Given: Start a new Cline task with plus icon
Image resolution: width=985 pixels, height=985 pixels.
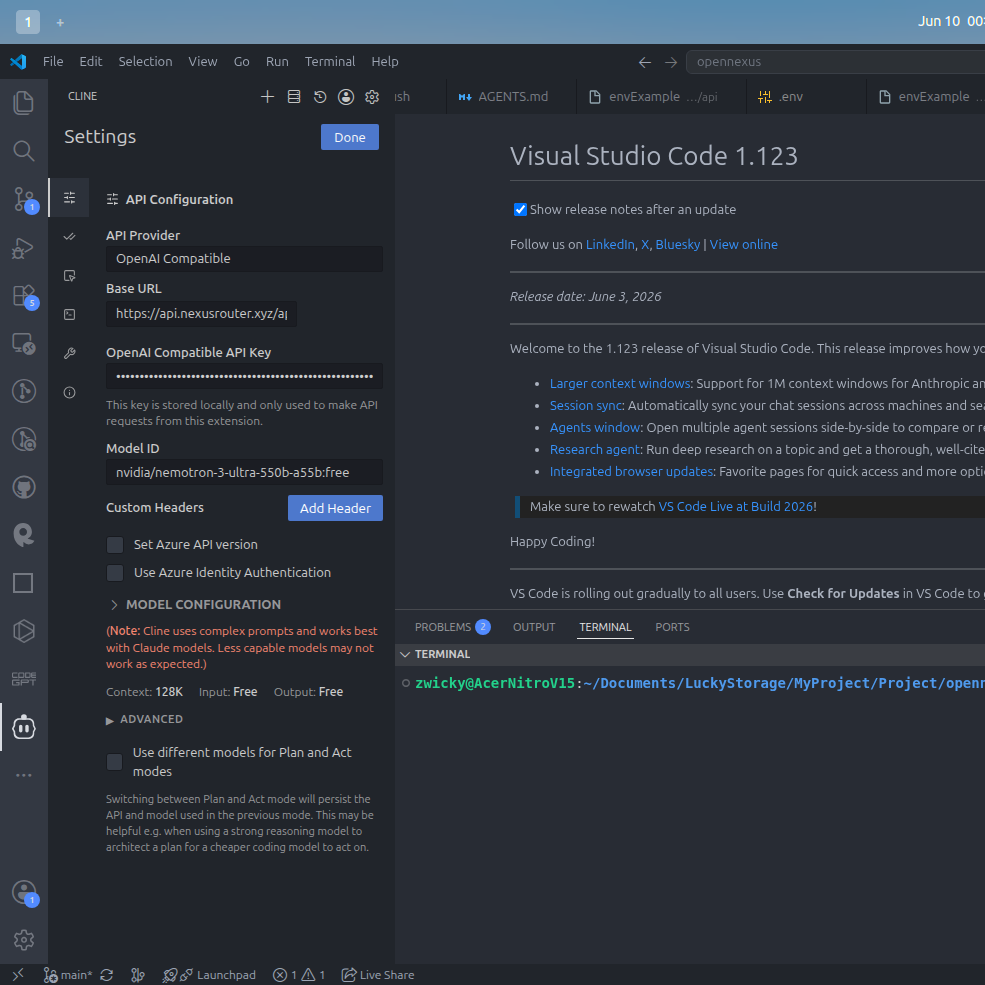Looking at the screenshot, I should coord(268,97).
